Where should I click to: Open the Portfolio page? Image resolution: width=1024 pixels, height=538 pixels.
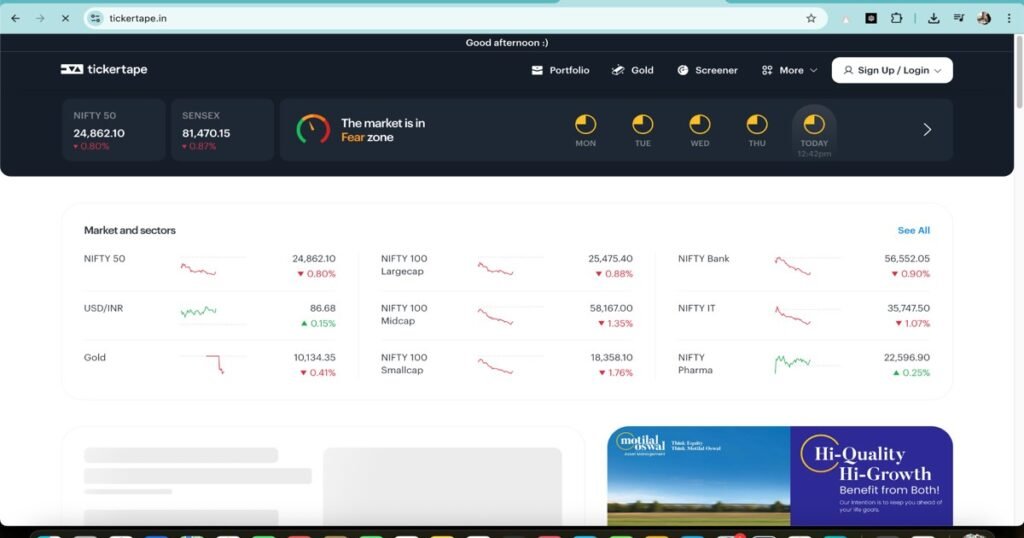click(560, 70)
